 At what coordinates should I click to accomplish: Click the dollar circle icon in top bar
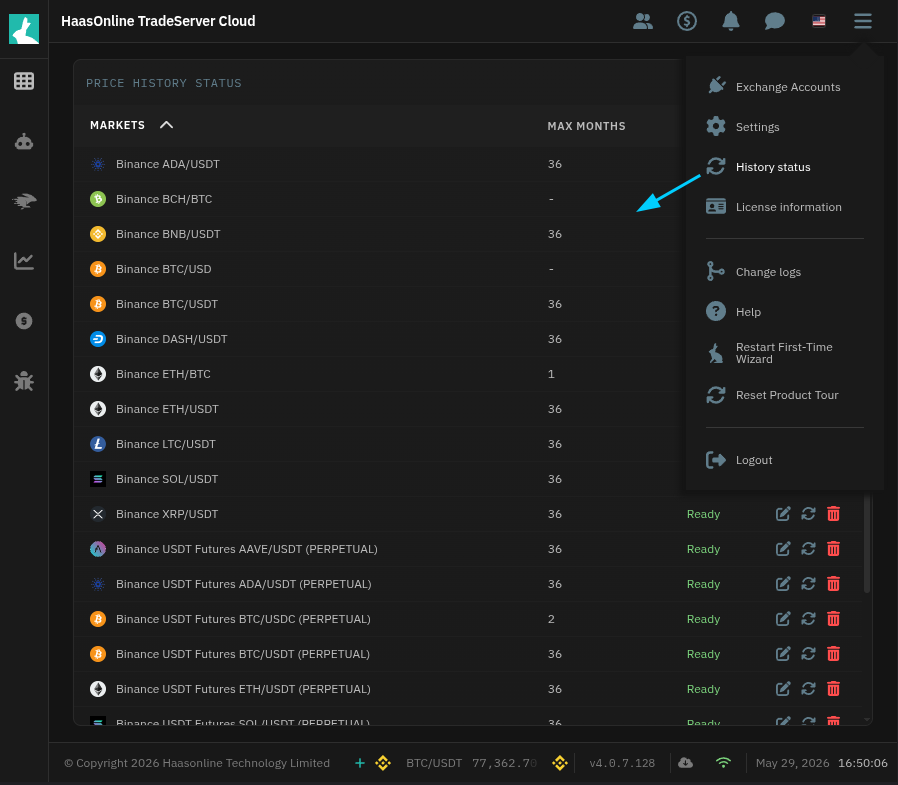click(687, 21)
